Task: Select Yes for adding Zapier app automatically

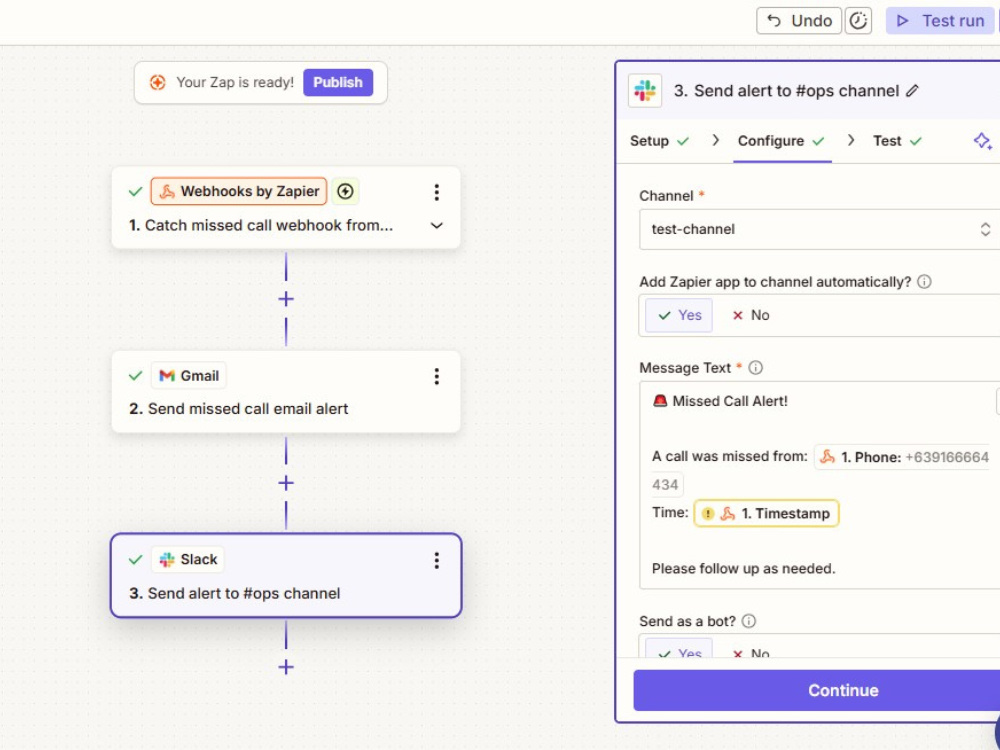Action: tap(679, 315)
